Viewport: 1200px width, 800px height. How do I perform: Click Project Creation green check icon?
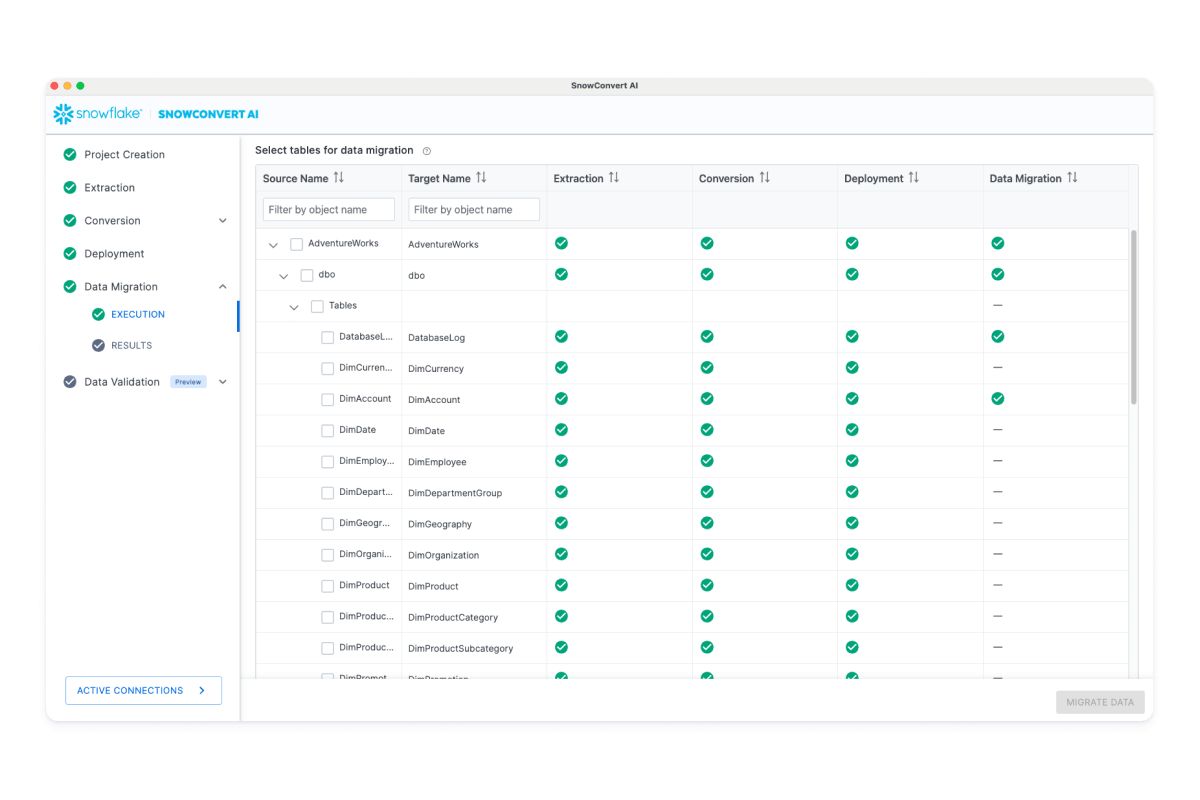point(70,154)
